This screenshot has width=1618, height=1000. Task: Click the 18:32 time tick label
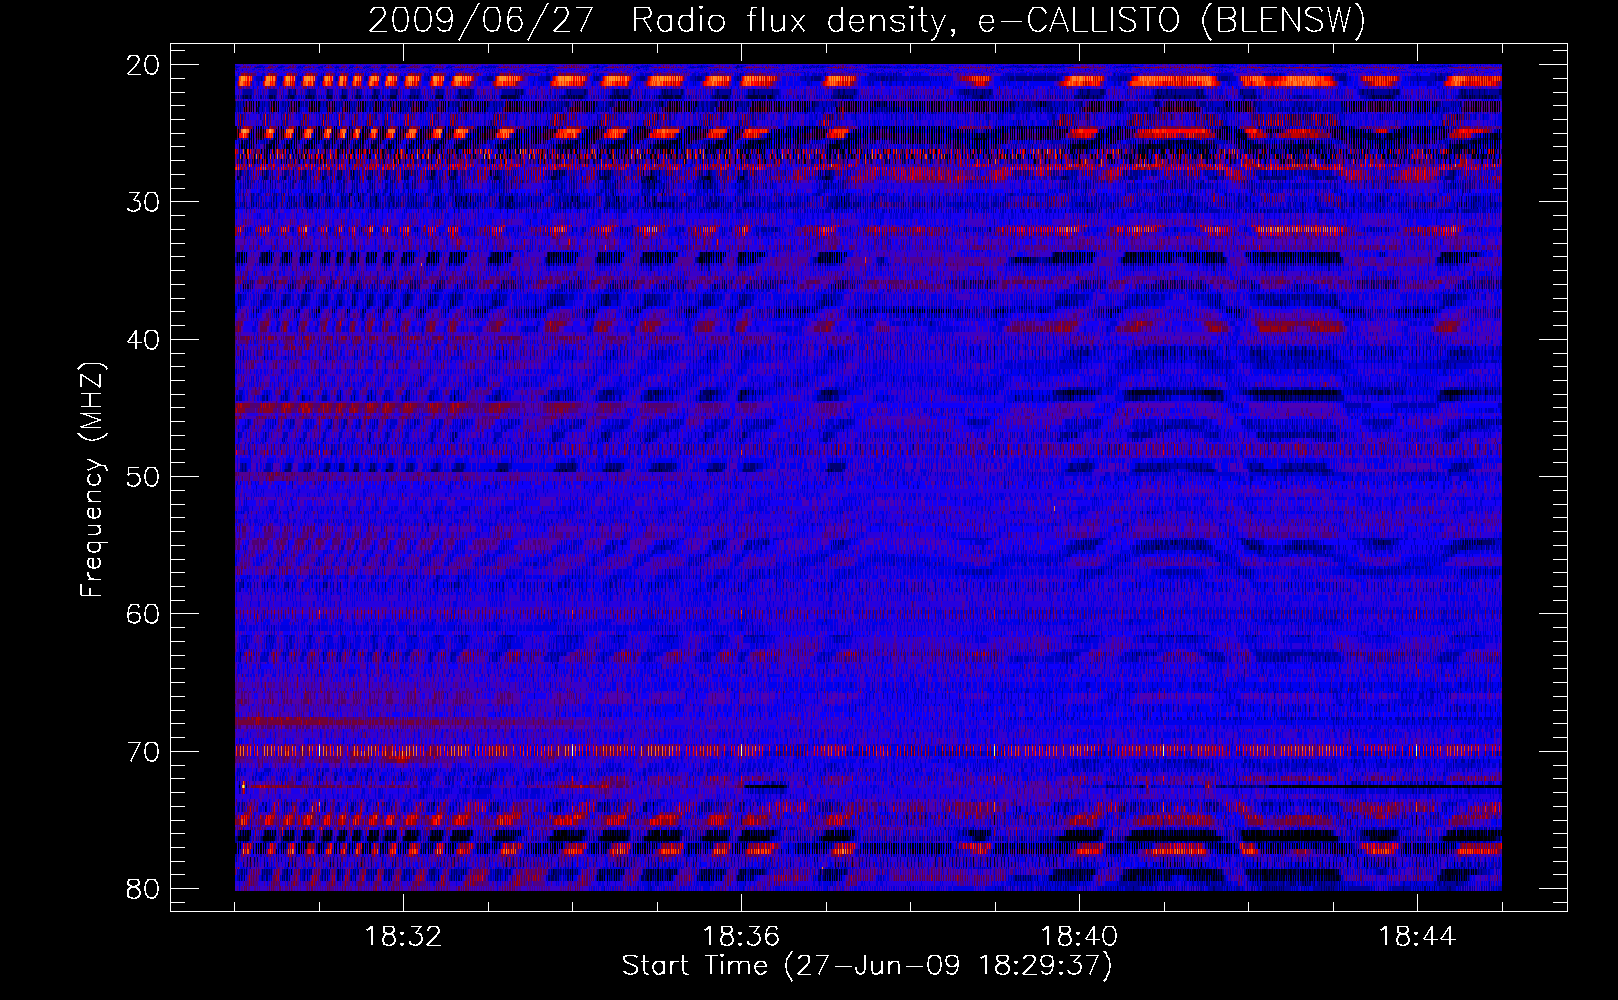(403, 937)
